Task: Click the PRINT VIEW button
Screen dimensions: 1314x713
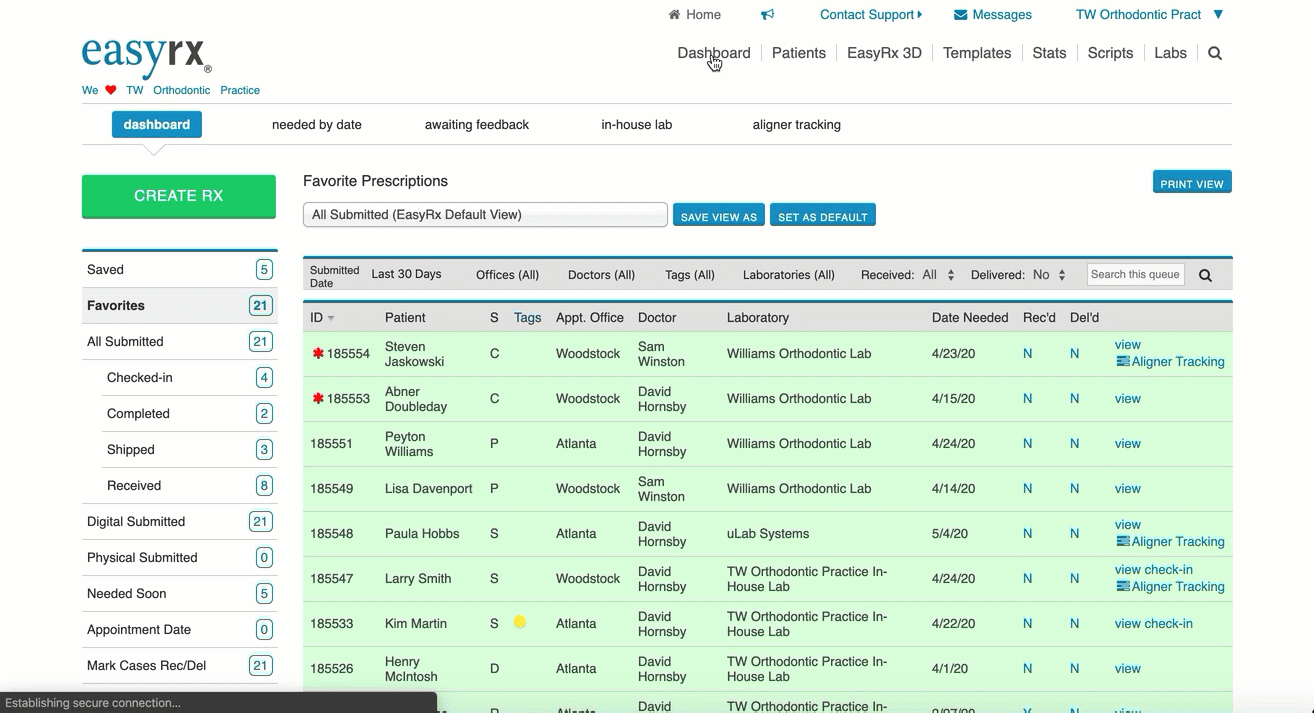Action: (x=1192, y=183)
